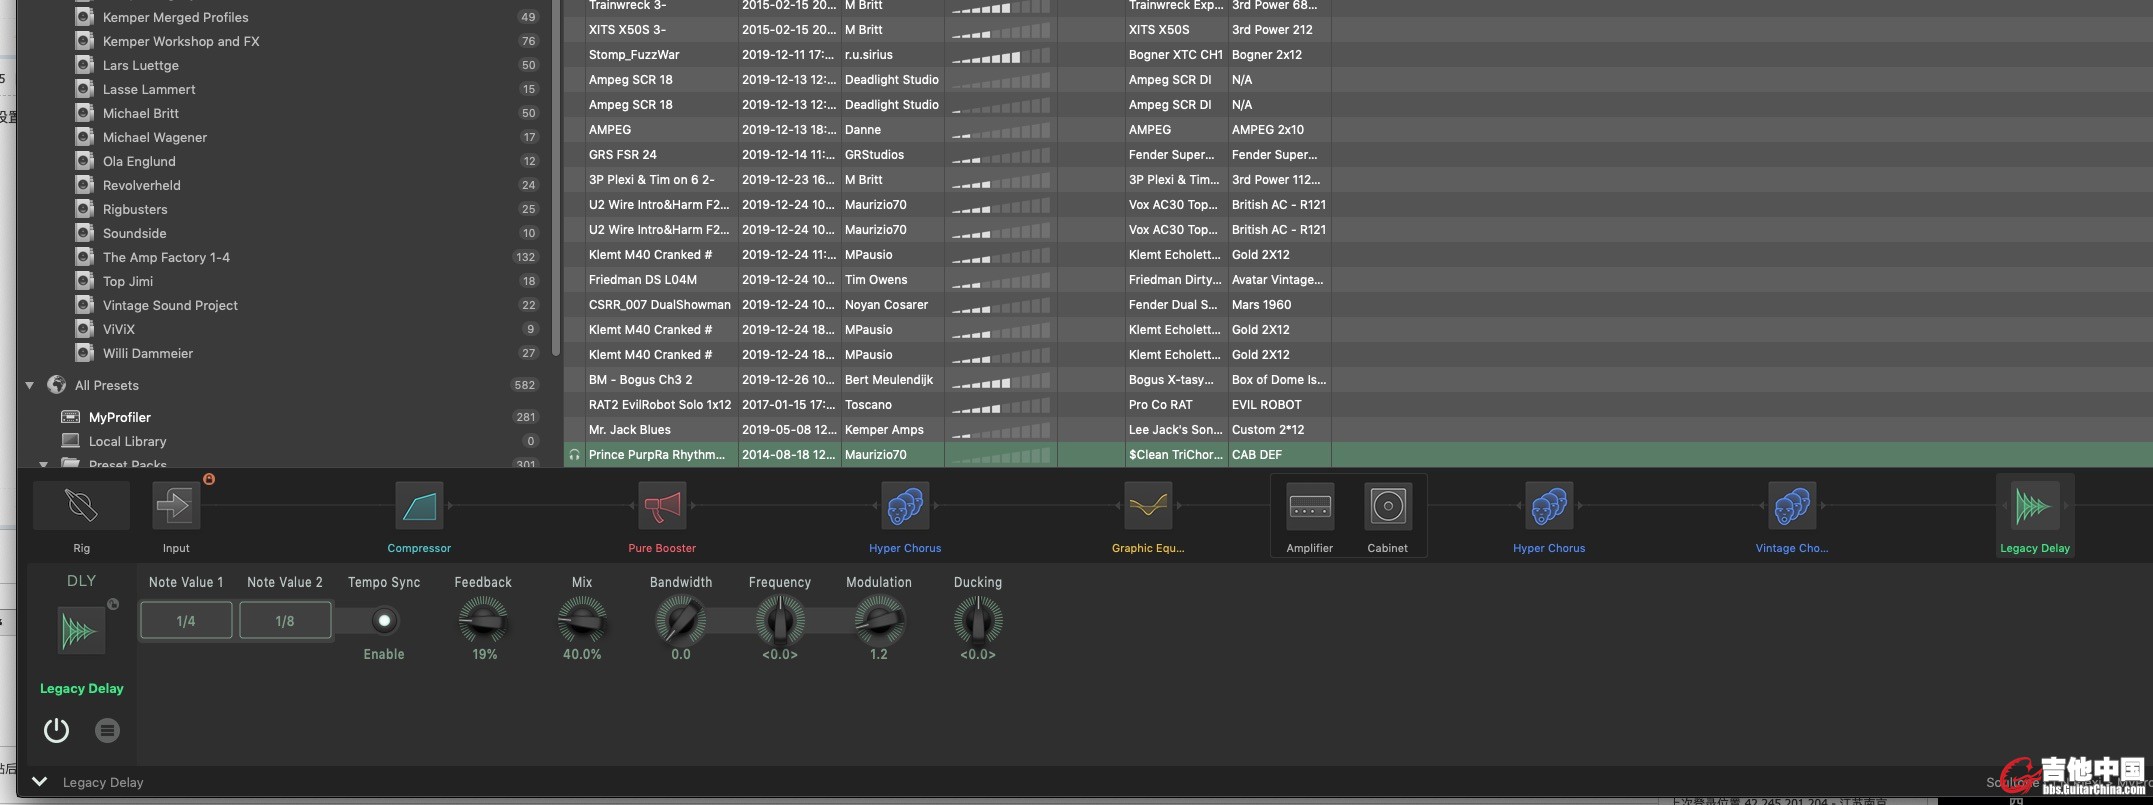Select the Vintage Sound Project pack
This screenshot has width=2153, height=805.
click(170, 305)
